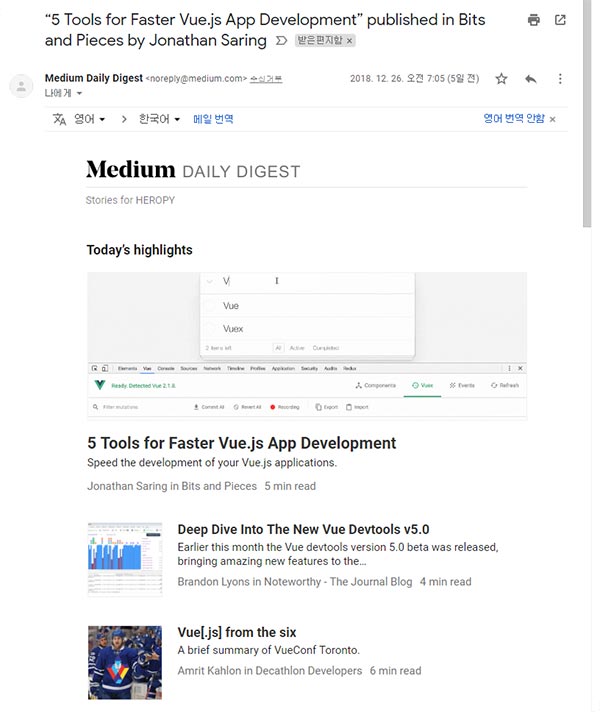Screen dimensions: 600x712
Task: Click the importance marker beside subject
Action: [282, 41]
